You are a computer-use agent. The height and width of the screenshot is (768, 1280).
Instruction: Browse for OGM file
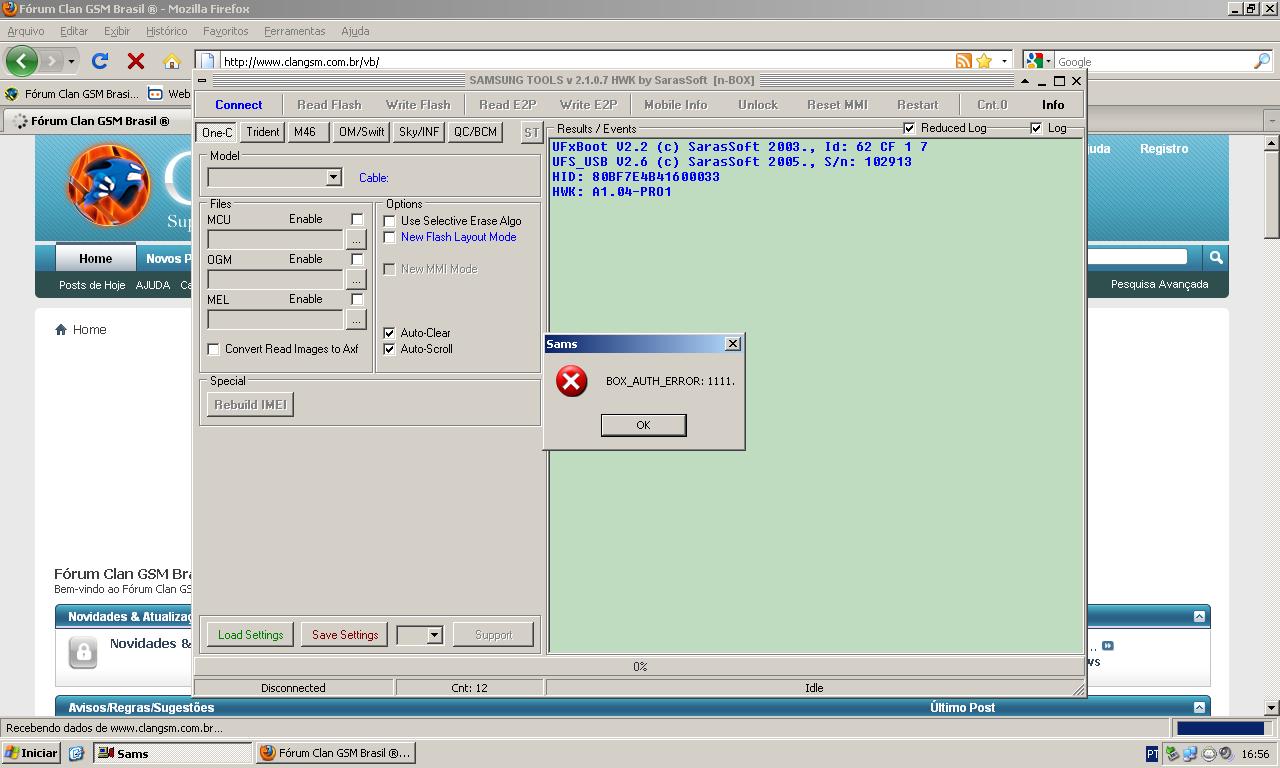355,280
